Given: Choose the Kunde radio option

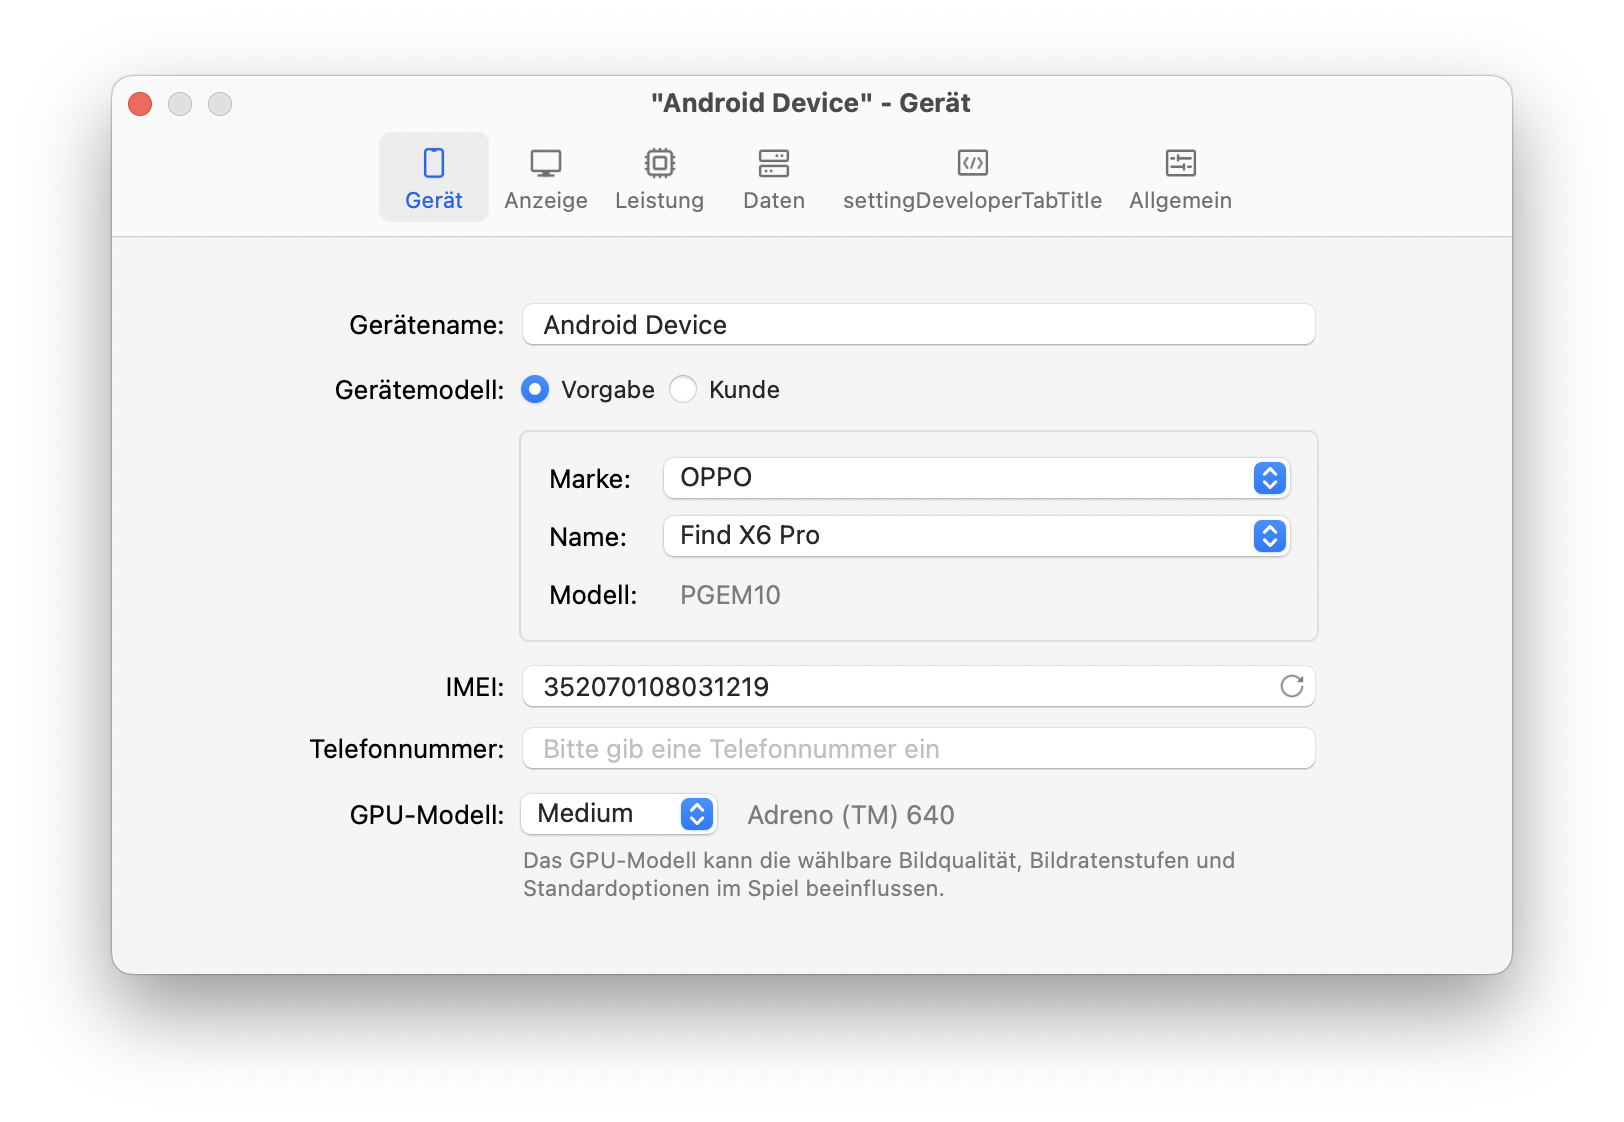Looking at the screenshot, I should point(683,389).
